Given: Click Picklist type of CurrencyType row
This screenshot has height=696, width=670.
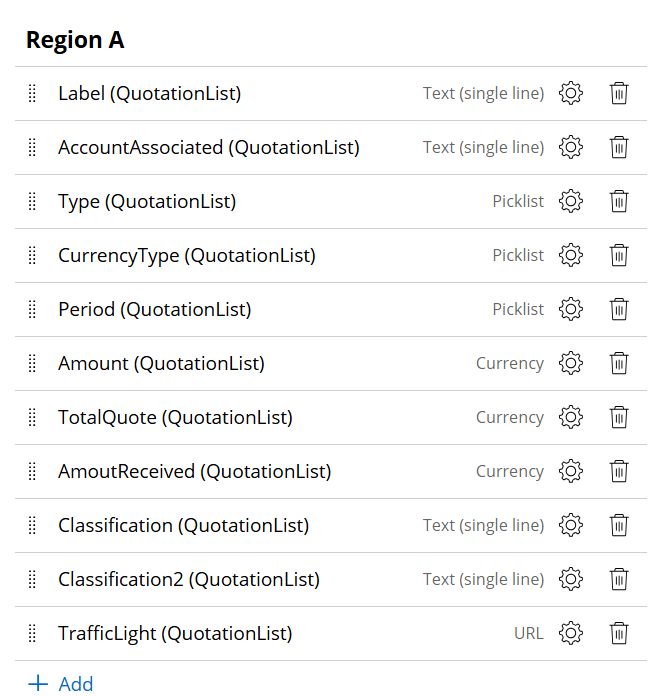Looking at the screenshot, I should pos(518,255).
